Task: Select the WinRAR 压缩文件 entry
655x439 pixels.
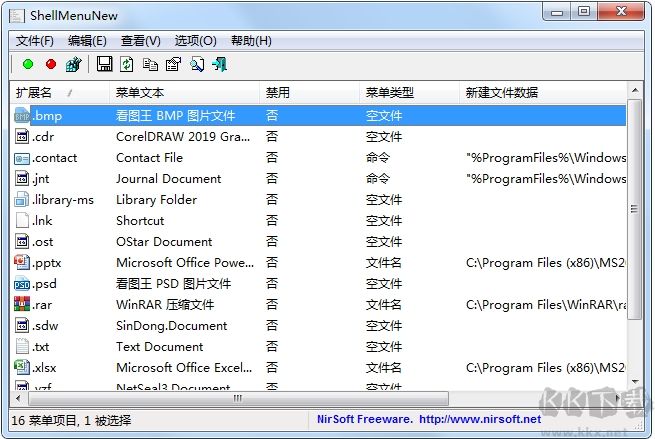Action: [x=165, y=305]
